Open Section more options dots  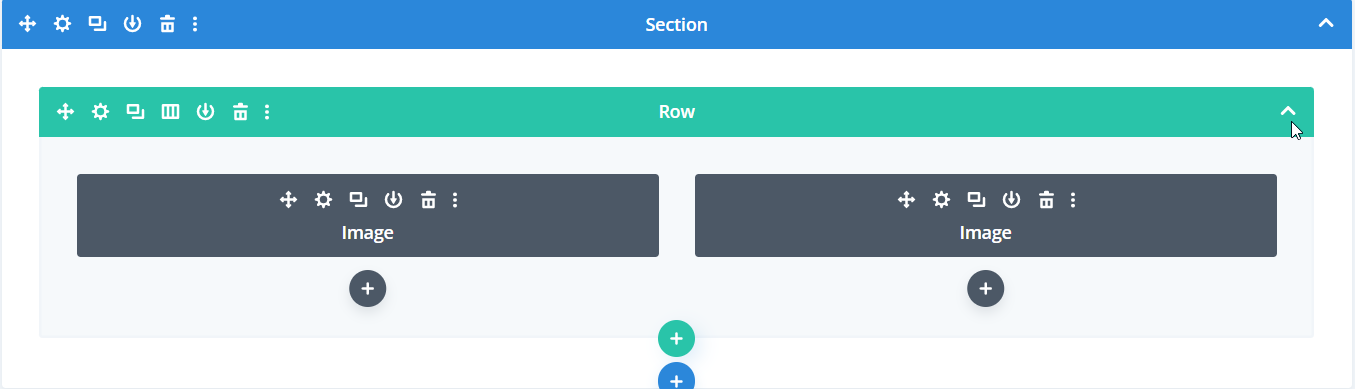195,24
